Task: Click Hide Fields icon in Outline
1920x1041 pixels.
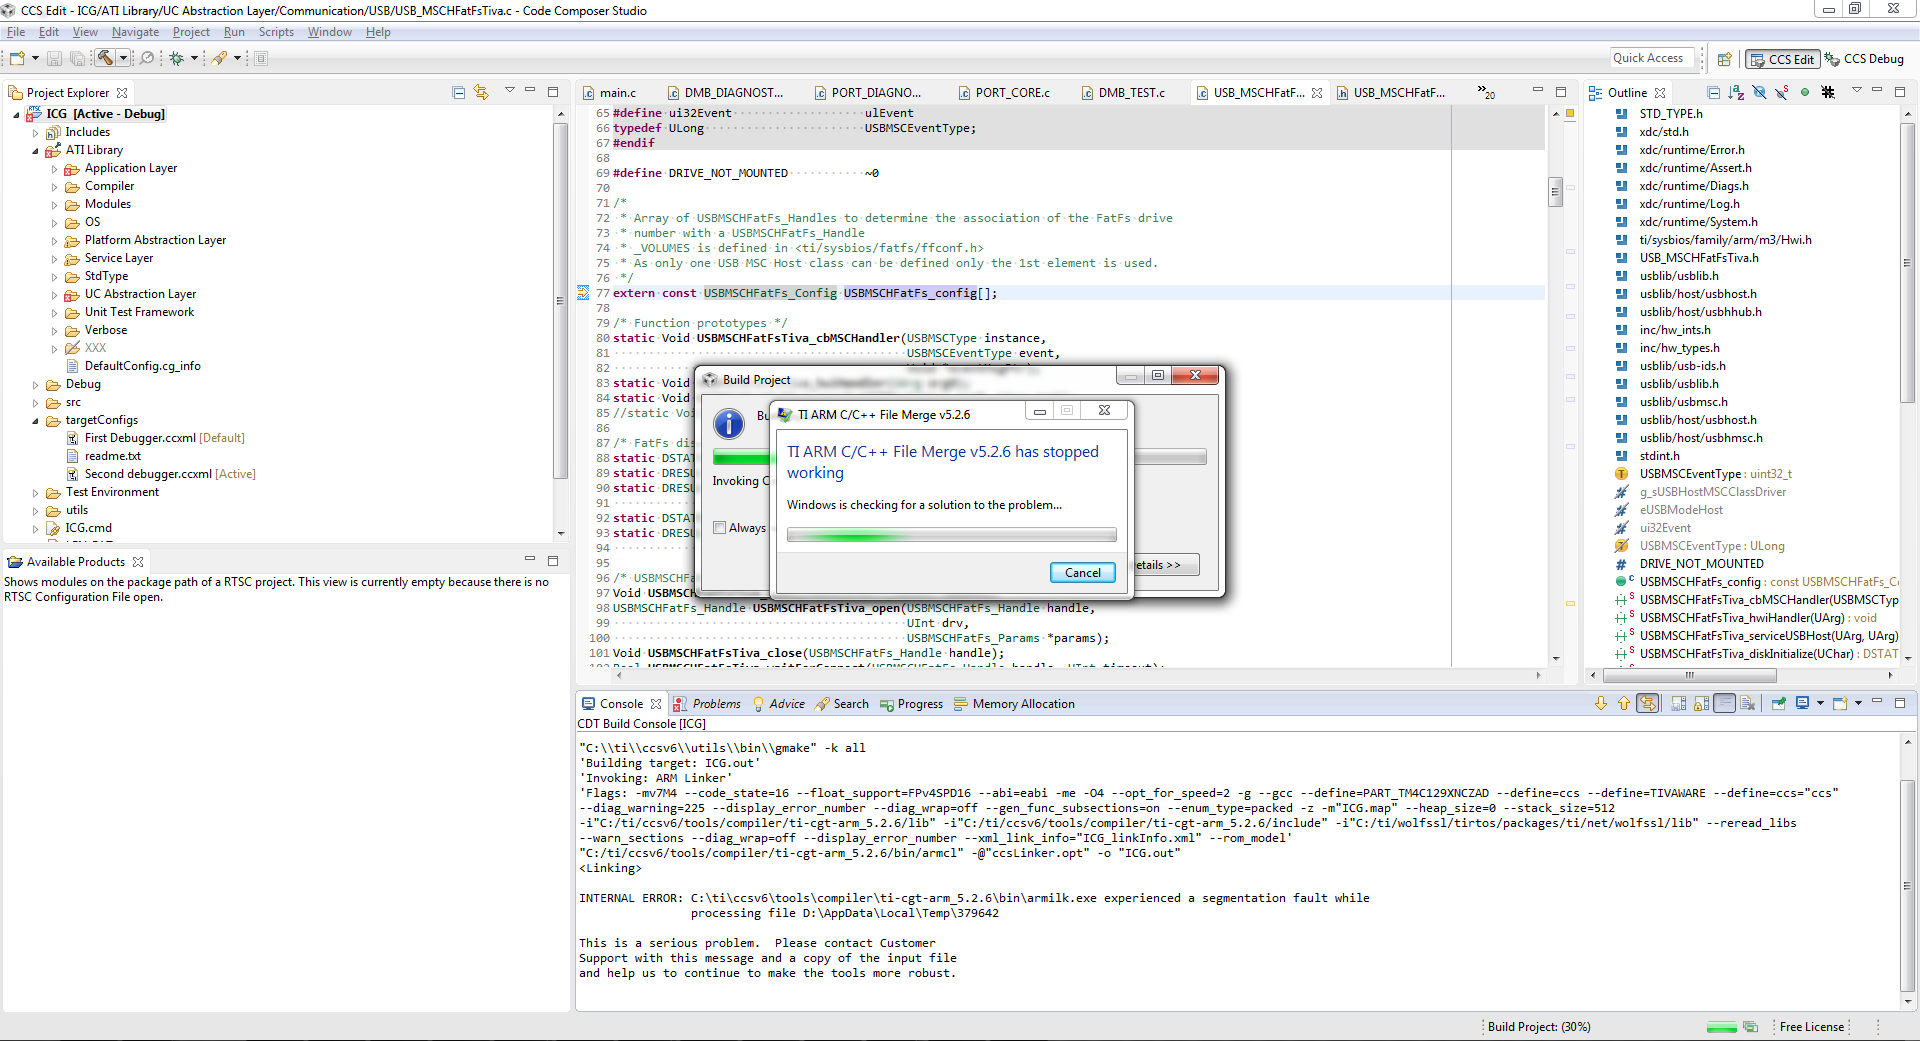Action: (1759, 92)
